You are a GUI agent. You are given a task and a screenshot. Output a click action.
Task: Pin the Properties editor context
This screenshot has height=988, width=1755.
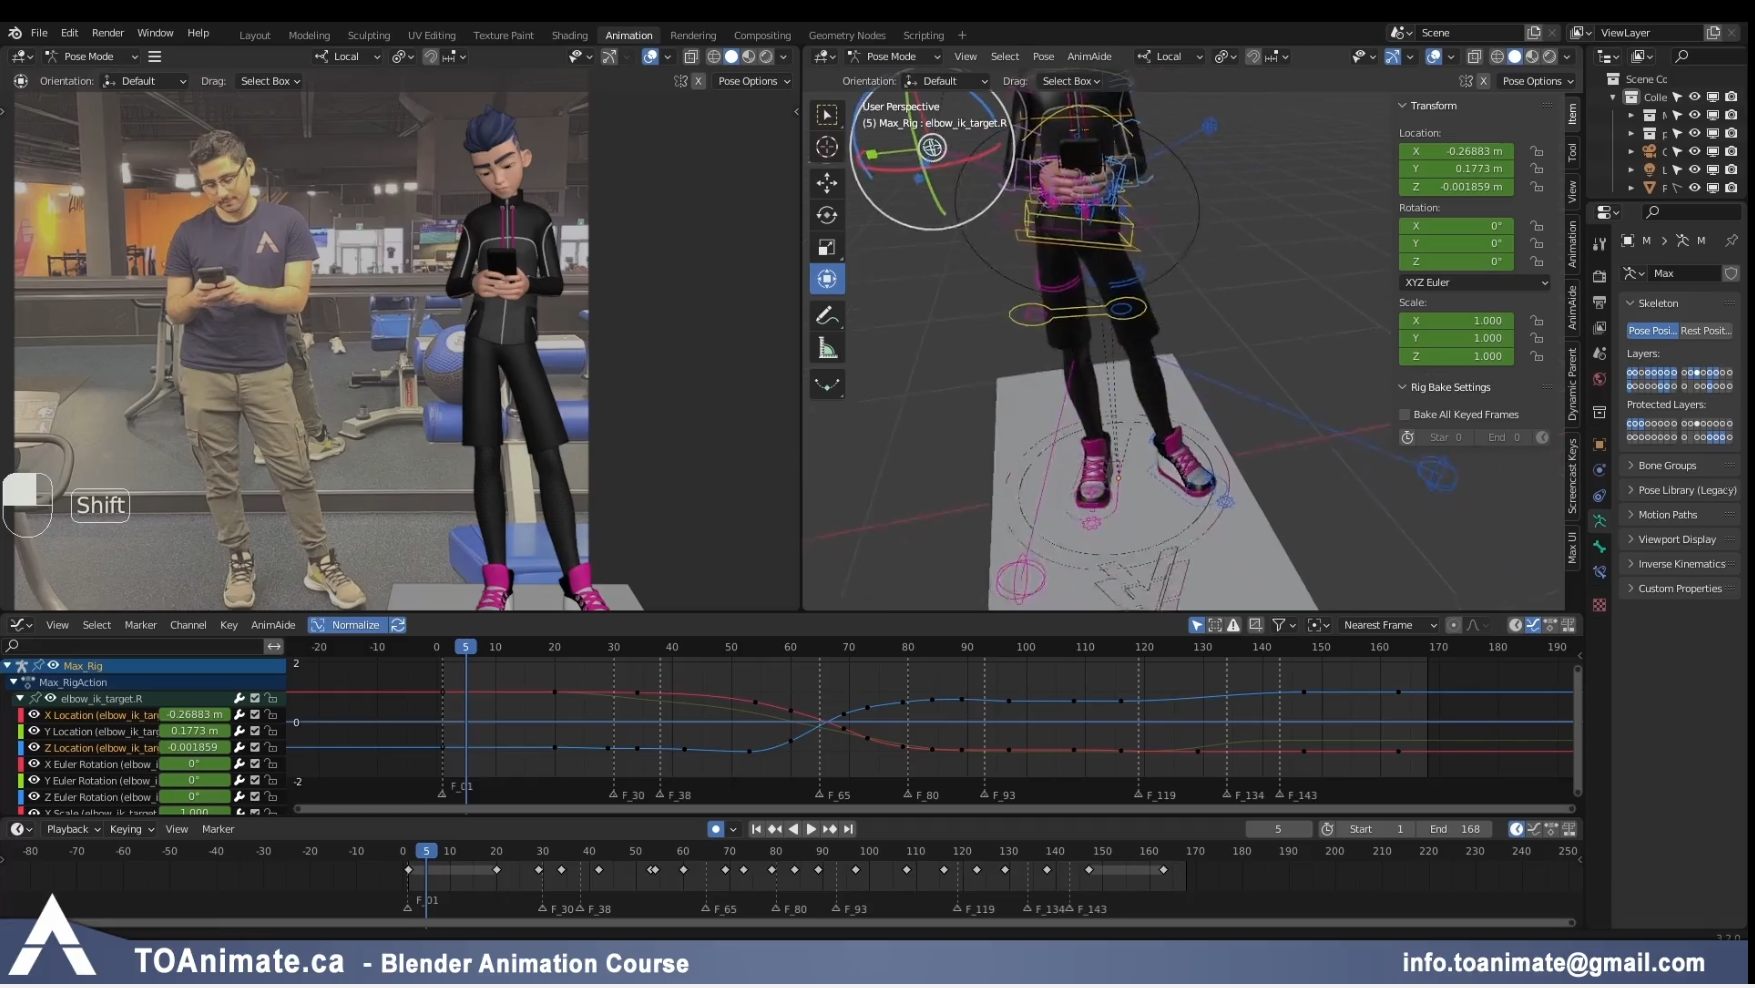[x=1731, y=241]
